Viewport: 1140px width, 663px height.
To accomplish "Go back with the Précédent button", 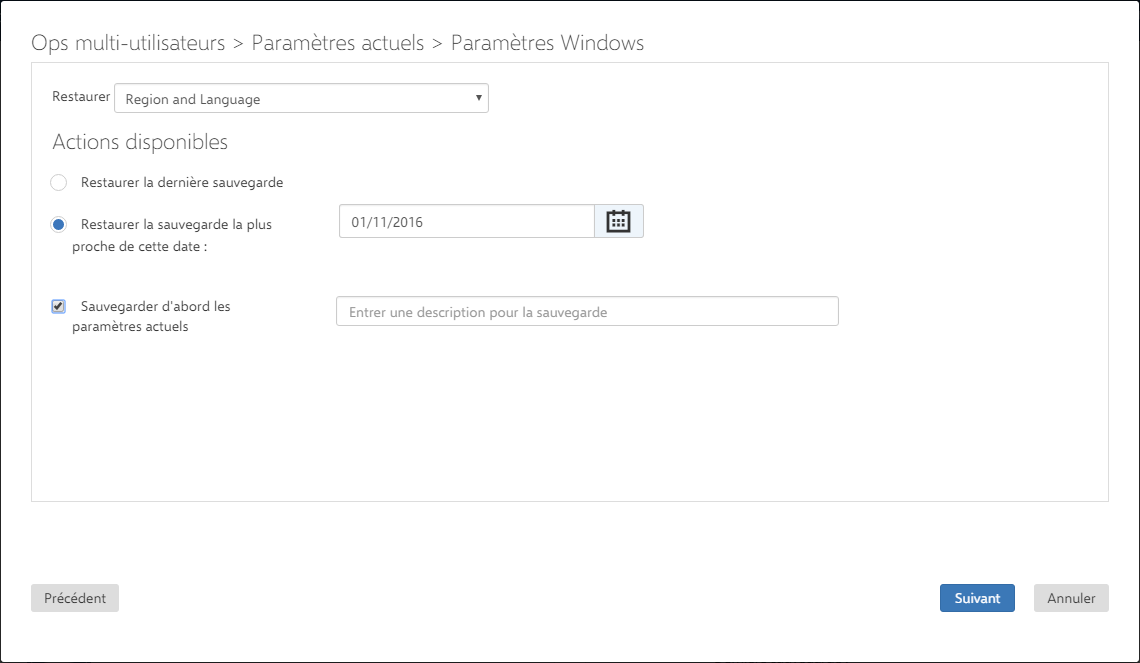I will coord(75,598).
